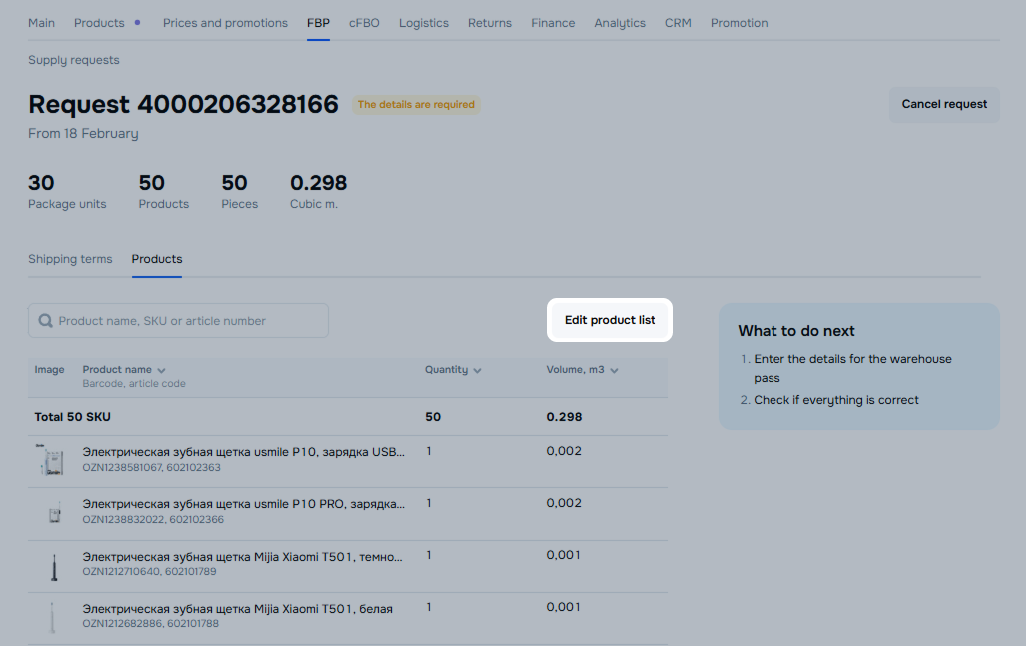This screenshot has width=1026, height=646.
Task: Click the Cancel request button
Action: pyautogui.click(x=944, y=104)
